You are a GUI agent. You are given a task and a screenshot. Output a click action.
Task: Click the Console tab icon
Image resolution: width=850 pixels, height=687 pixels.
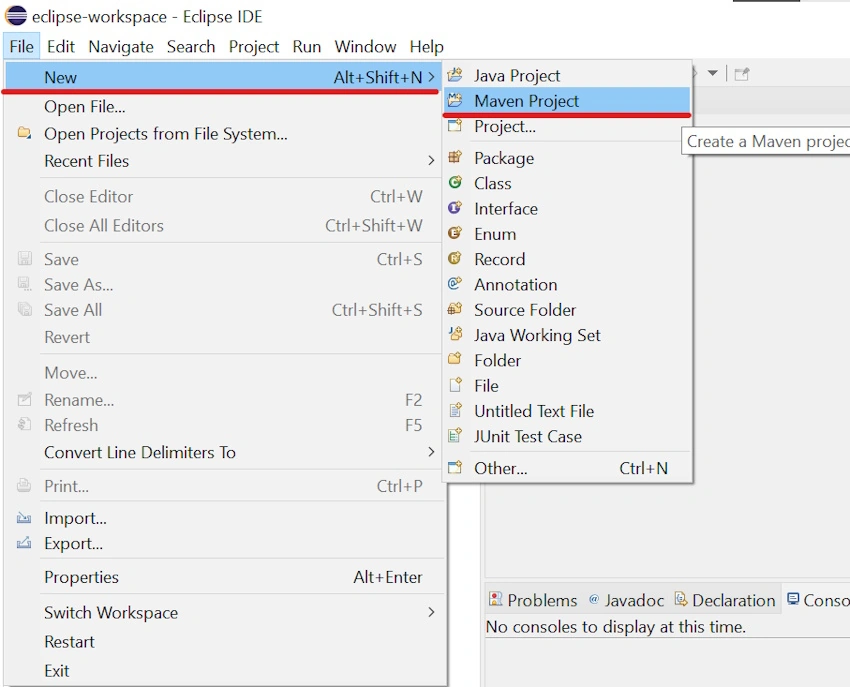point(793,599)
